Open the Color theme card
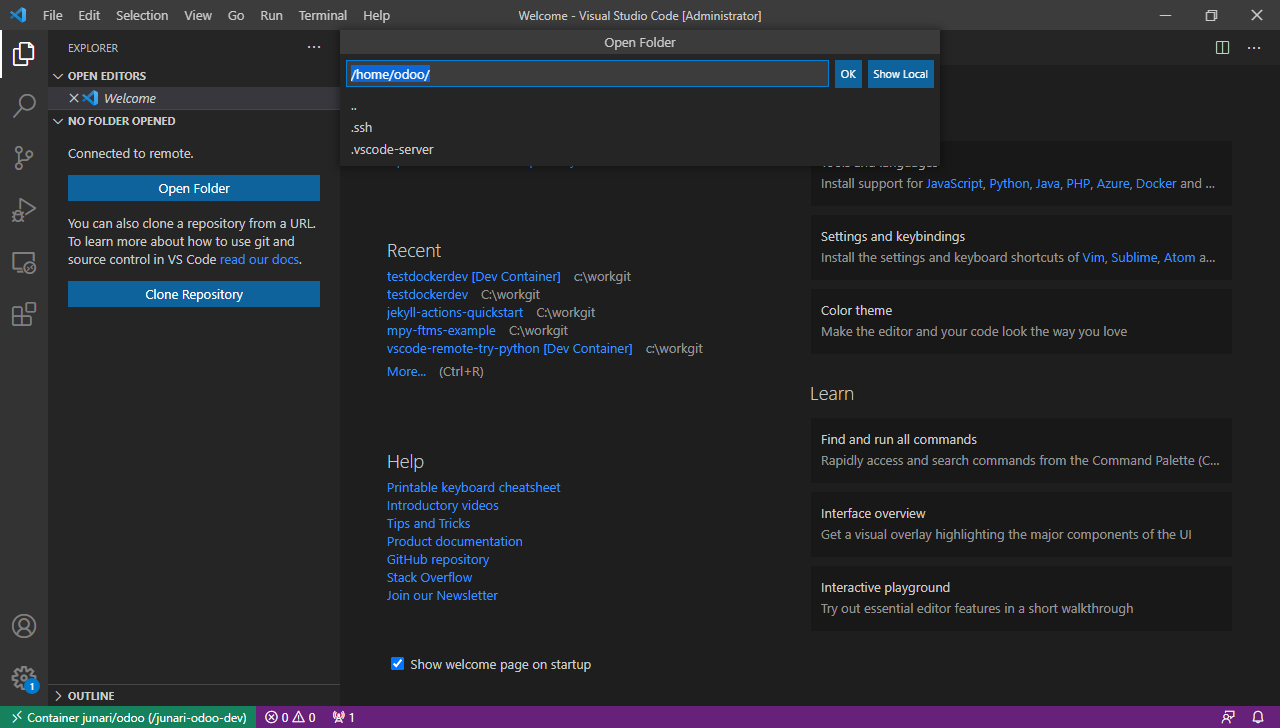The image size is (1280, 728). (x=1021, y=321)
